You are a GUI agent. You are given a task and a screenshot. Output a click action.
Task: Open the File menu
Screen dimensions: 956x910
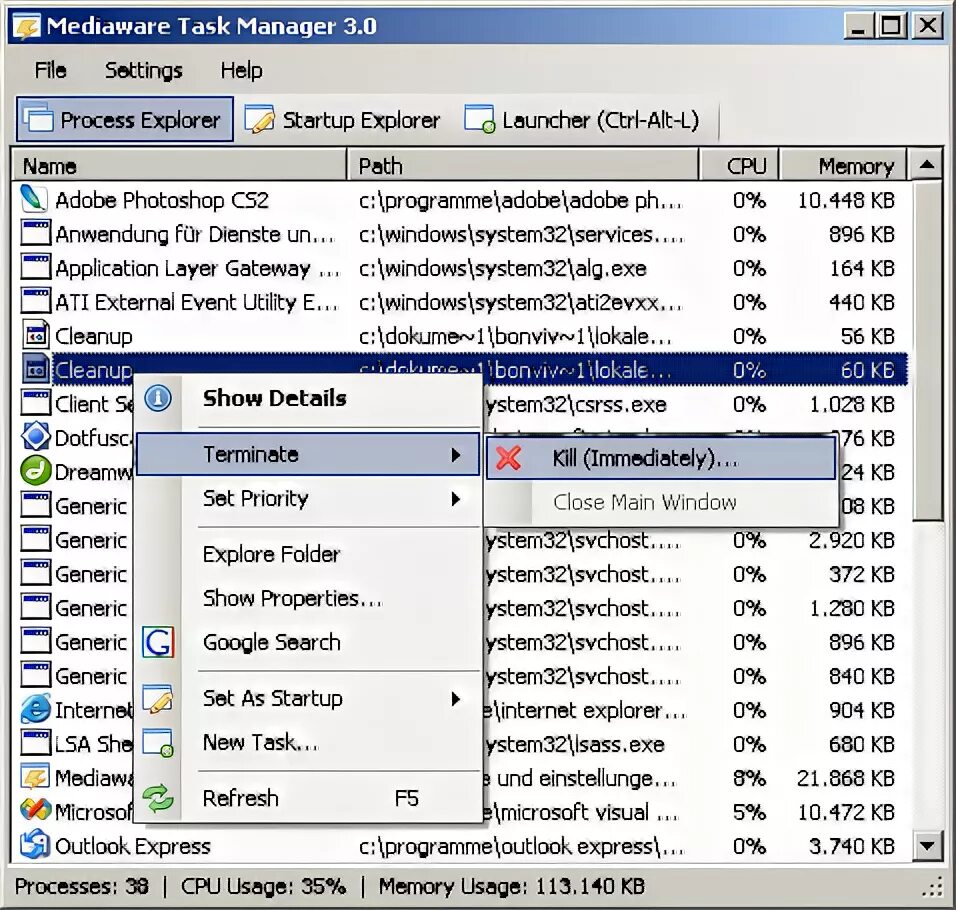point(51,71)
